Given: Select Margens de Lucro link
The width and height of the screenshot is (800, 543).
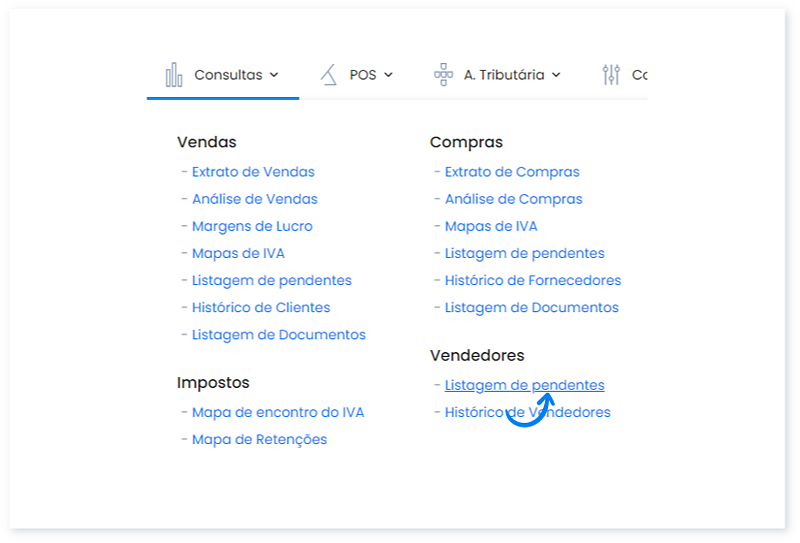Looking at the screenshot, I should [252, 226].
